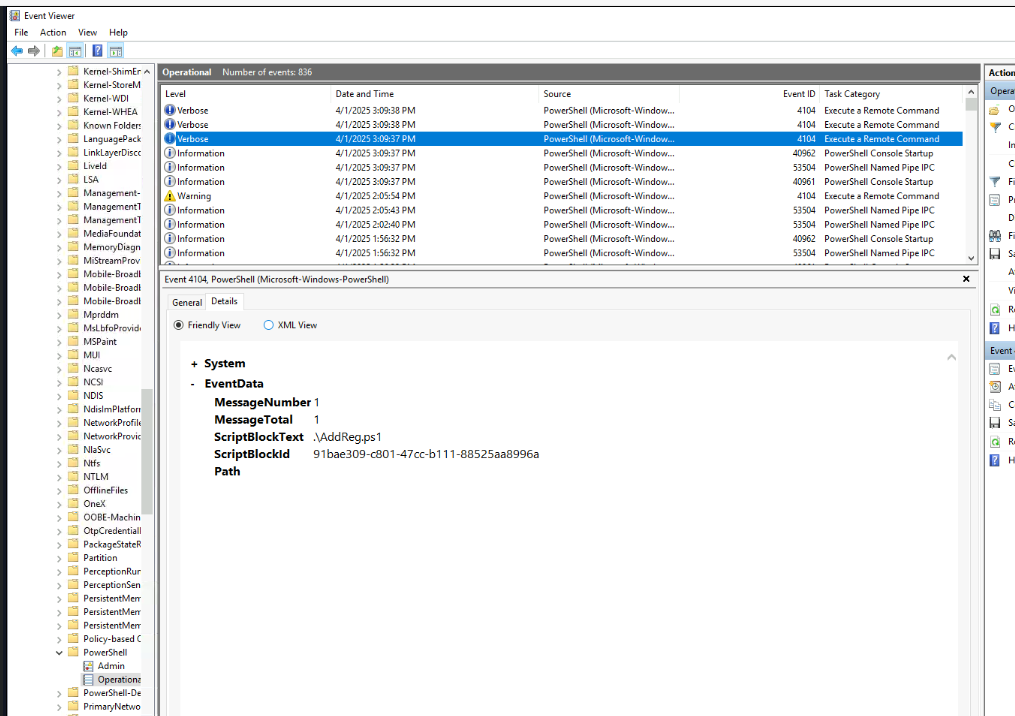
Task: Toggle the Show/Hide Action Pane toolbar icon
Action: (x=116, y=51)
